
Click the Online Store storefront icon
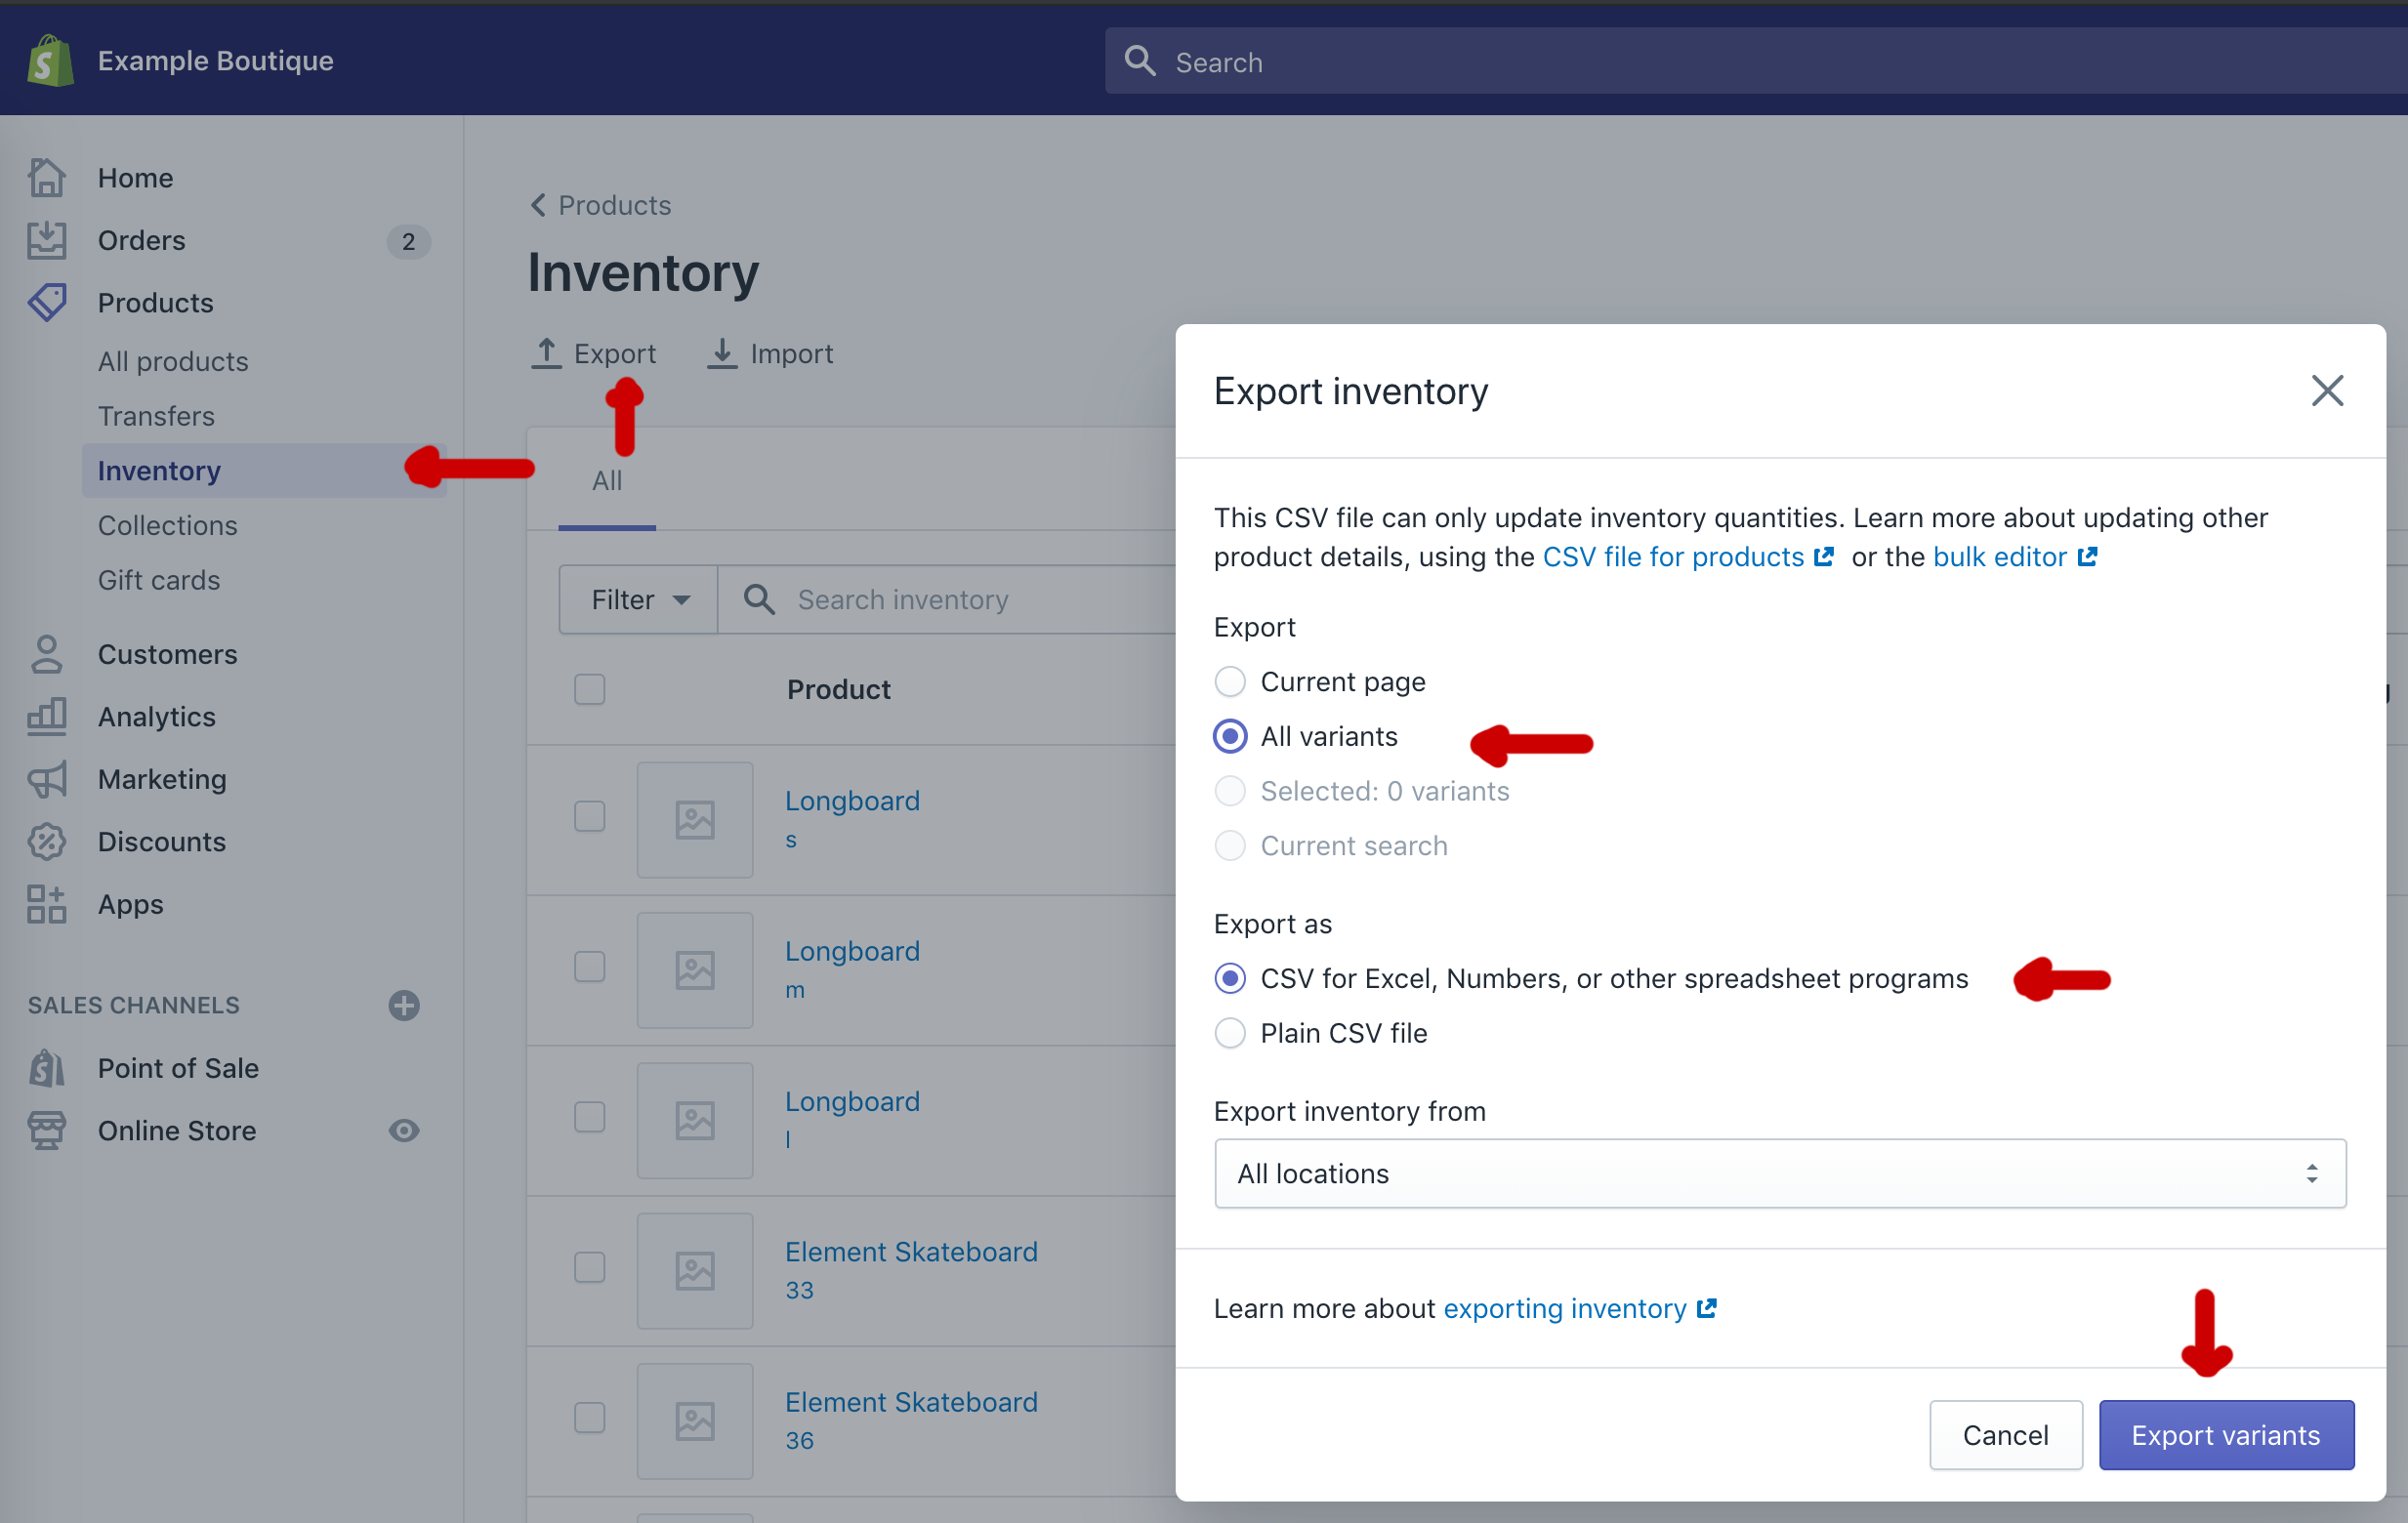[x=46, y=1130]
